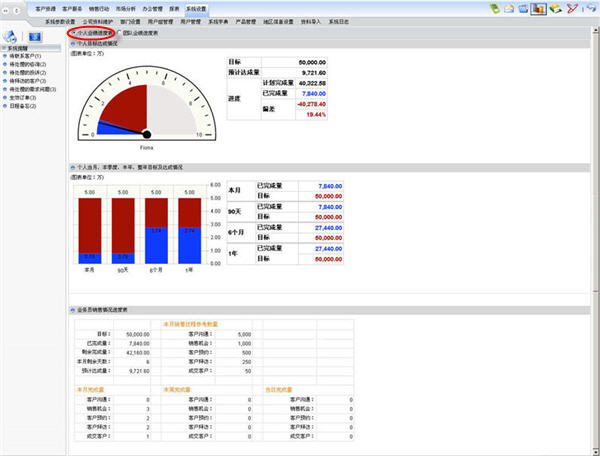Open the 系统参数设置 submenu item

(60, 22)
